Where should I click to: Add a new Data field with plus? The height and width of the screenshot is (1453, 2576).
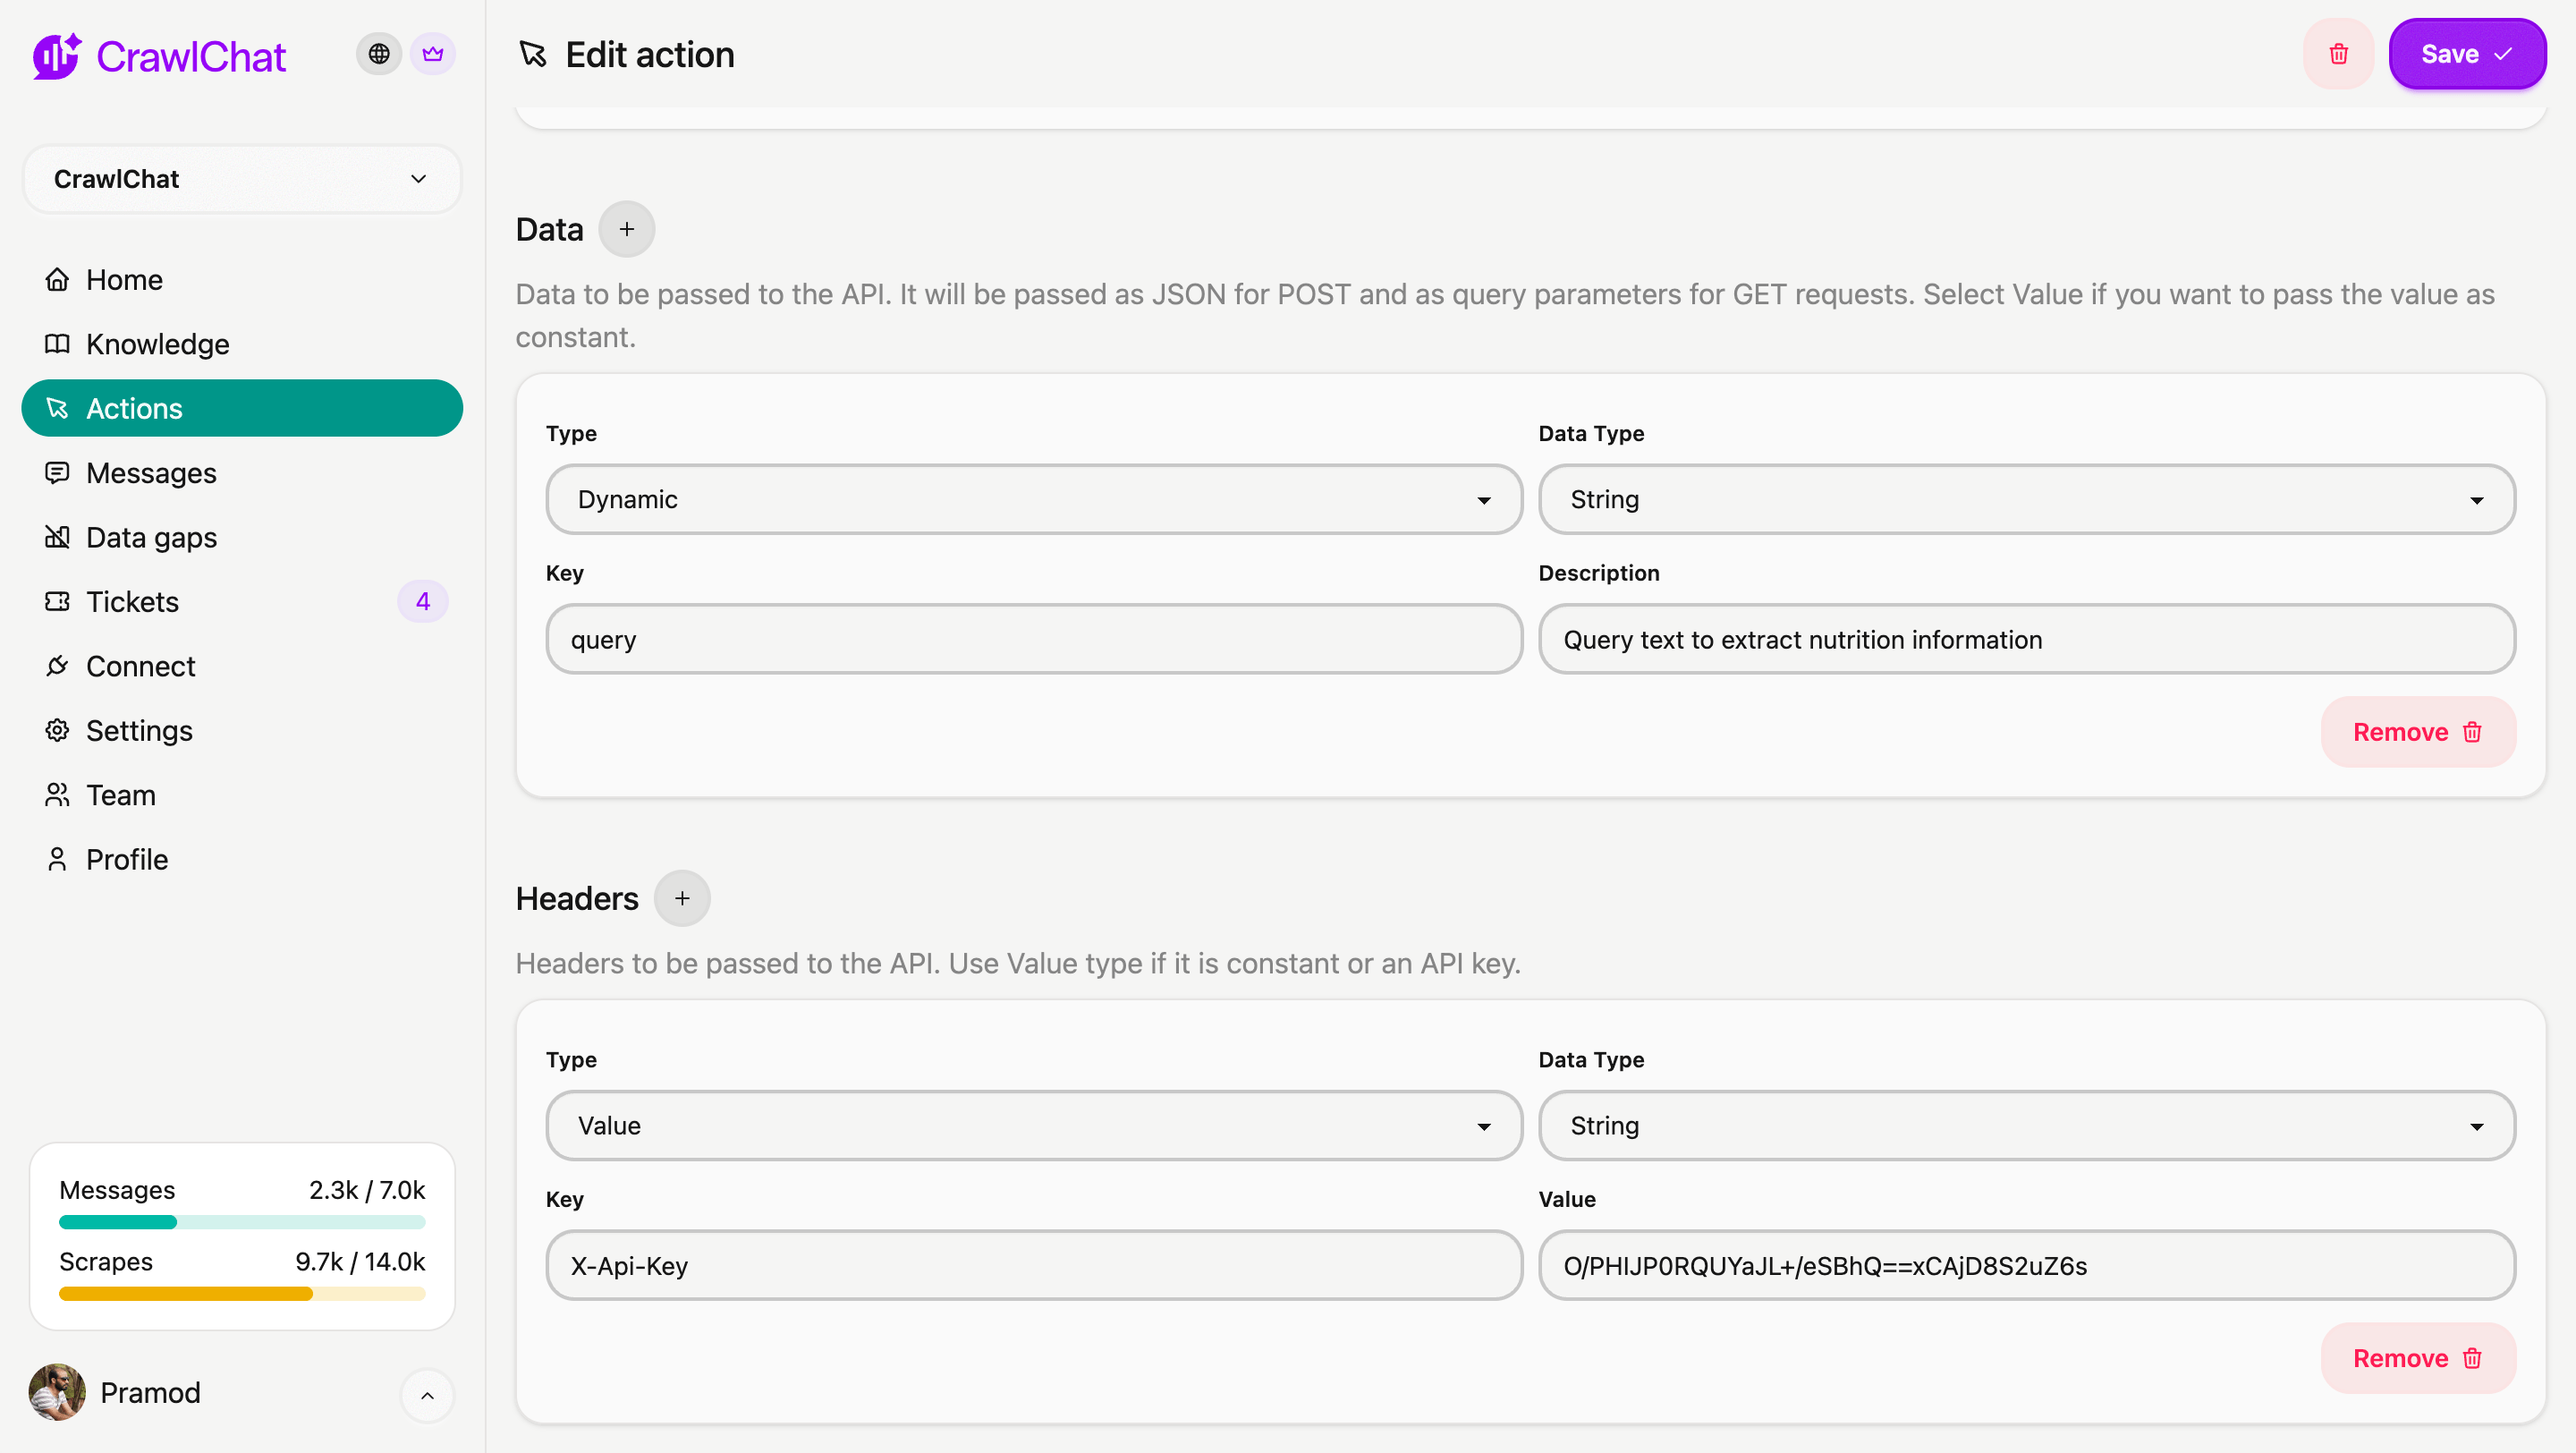627,229
